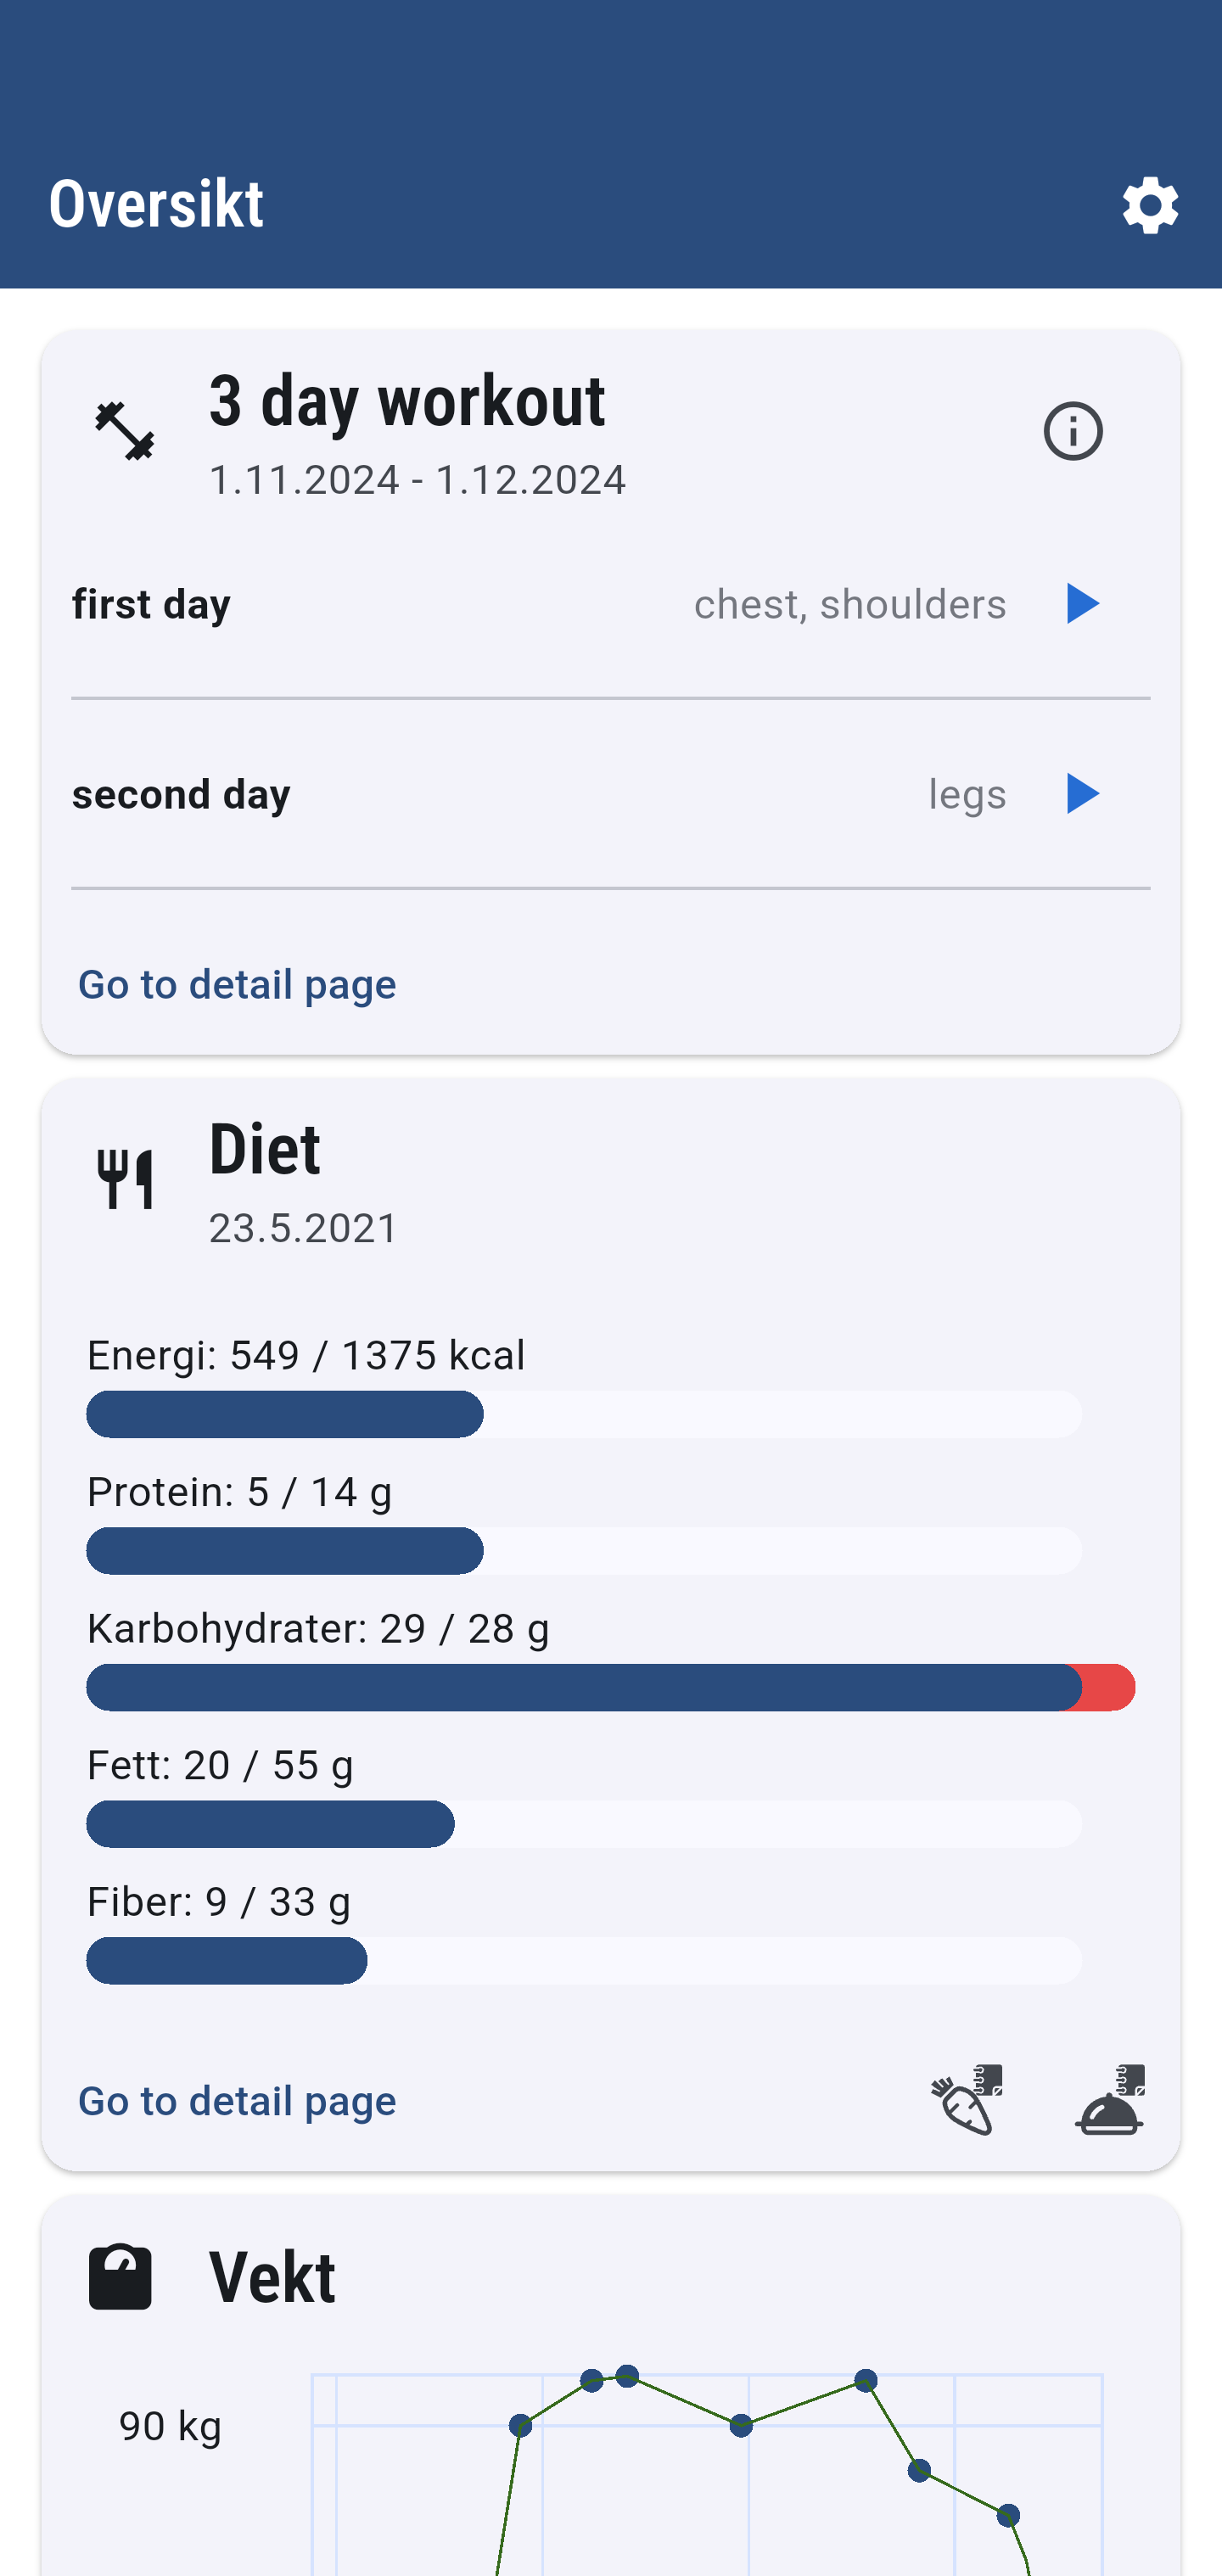Log a meal with dish icon

(1109, 2100)
